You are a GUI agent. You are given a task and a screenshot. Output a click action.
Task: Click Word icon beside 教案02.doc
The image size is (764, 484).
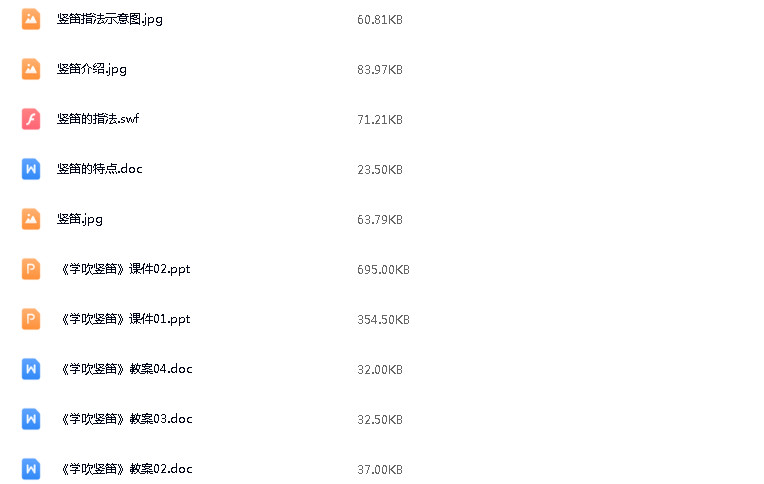(x=31, y=469)
